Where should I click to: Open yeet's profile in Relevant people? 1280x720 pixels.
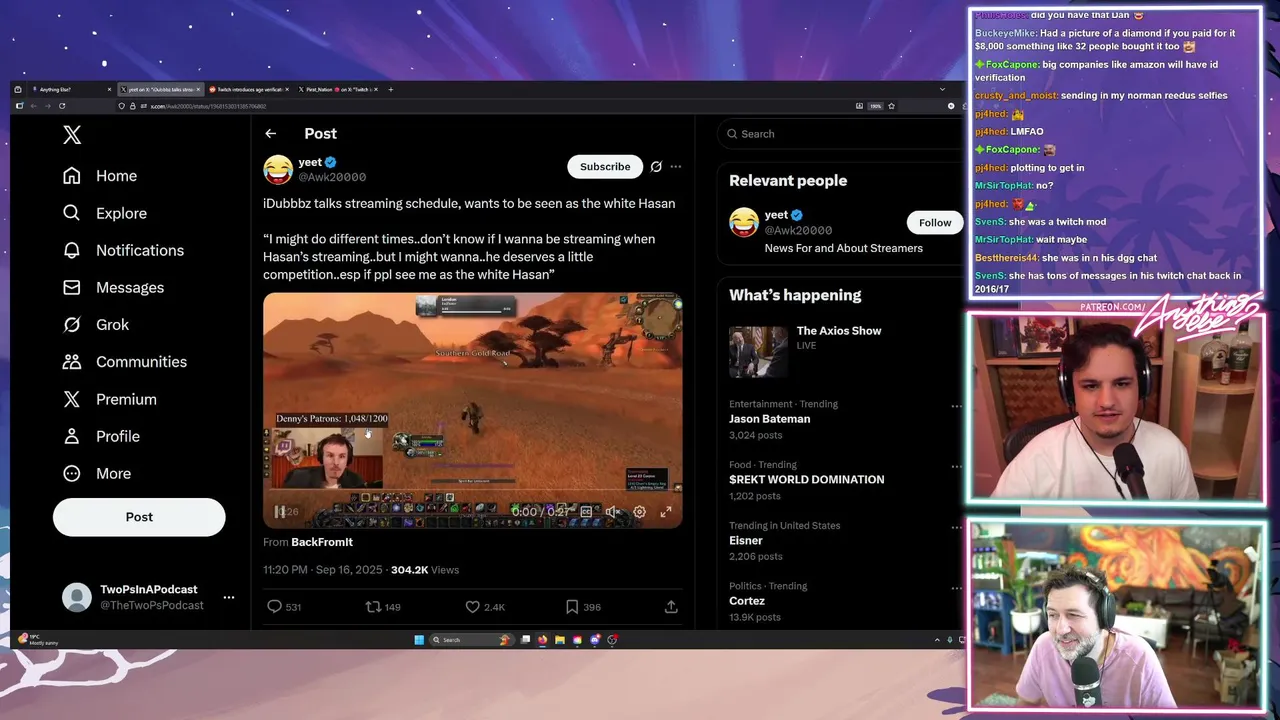click(777, 215)
